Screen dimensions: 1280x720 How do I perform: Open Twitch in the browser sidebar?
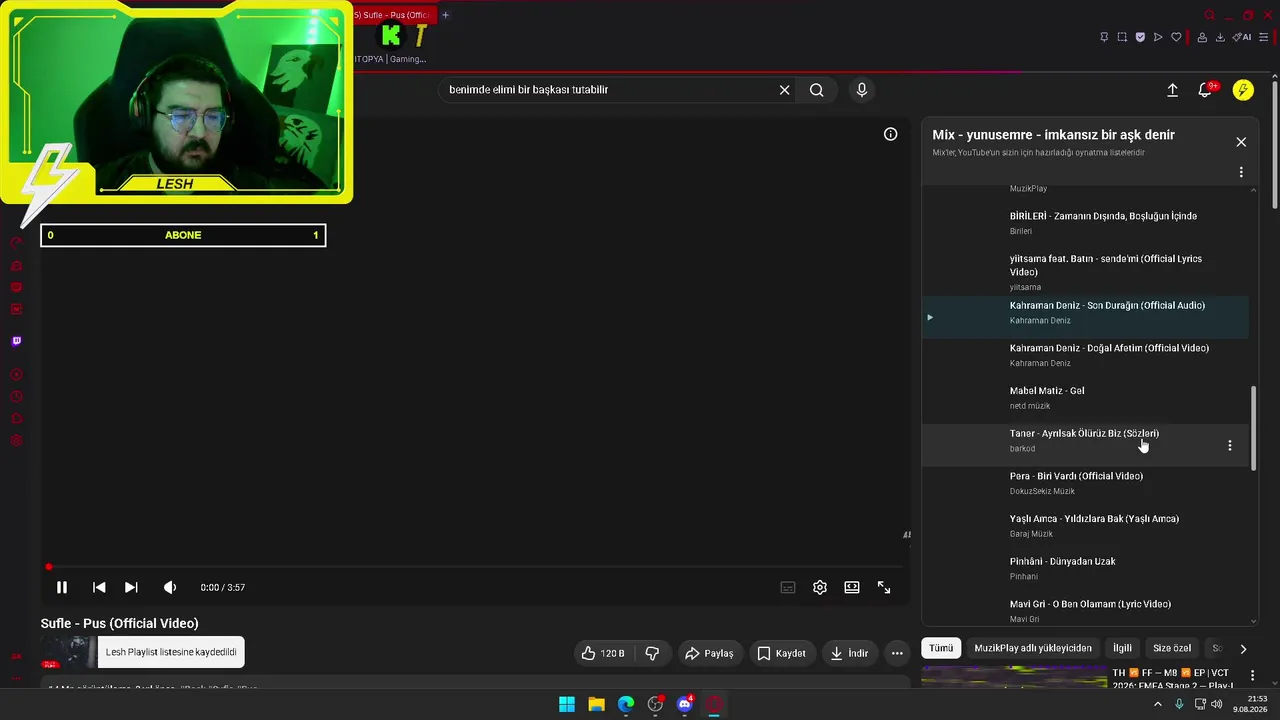tap(16, 341)
